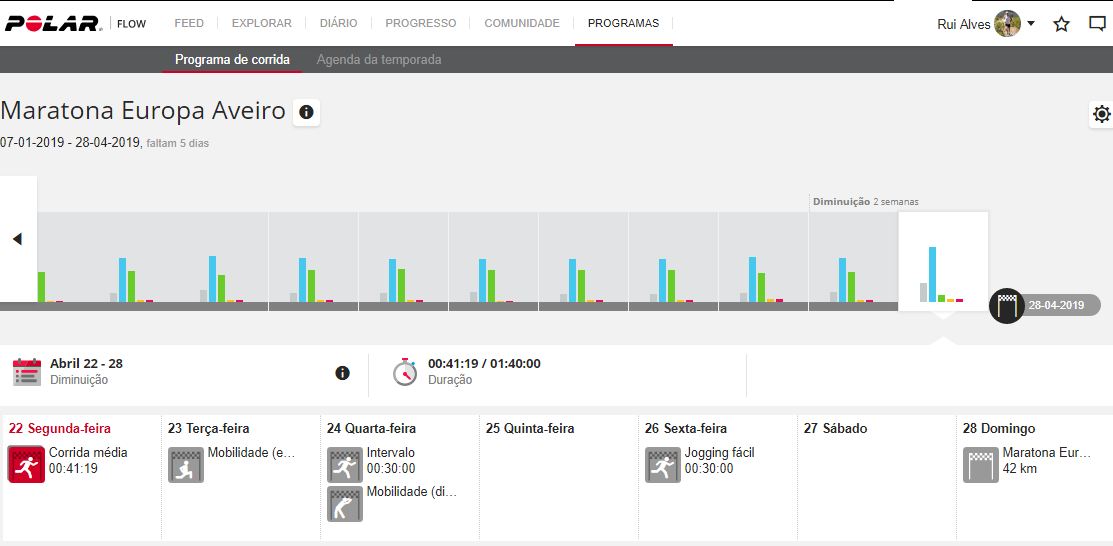This screenshot has height=546, width=1113.
Task: Switch to Agenda da temporada tab
Action: coord(379,60)
